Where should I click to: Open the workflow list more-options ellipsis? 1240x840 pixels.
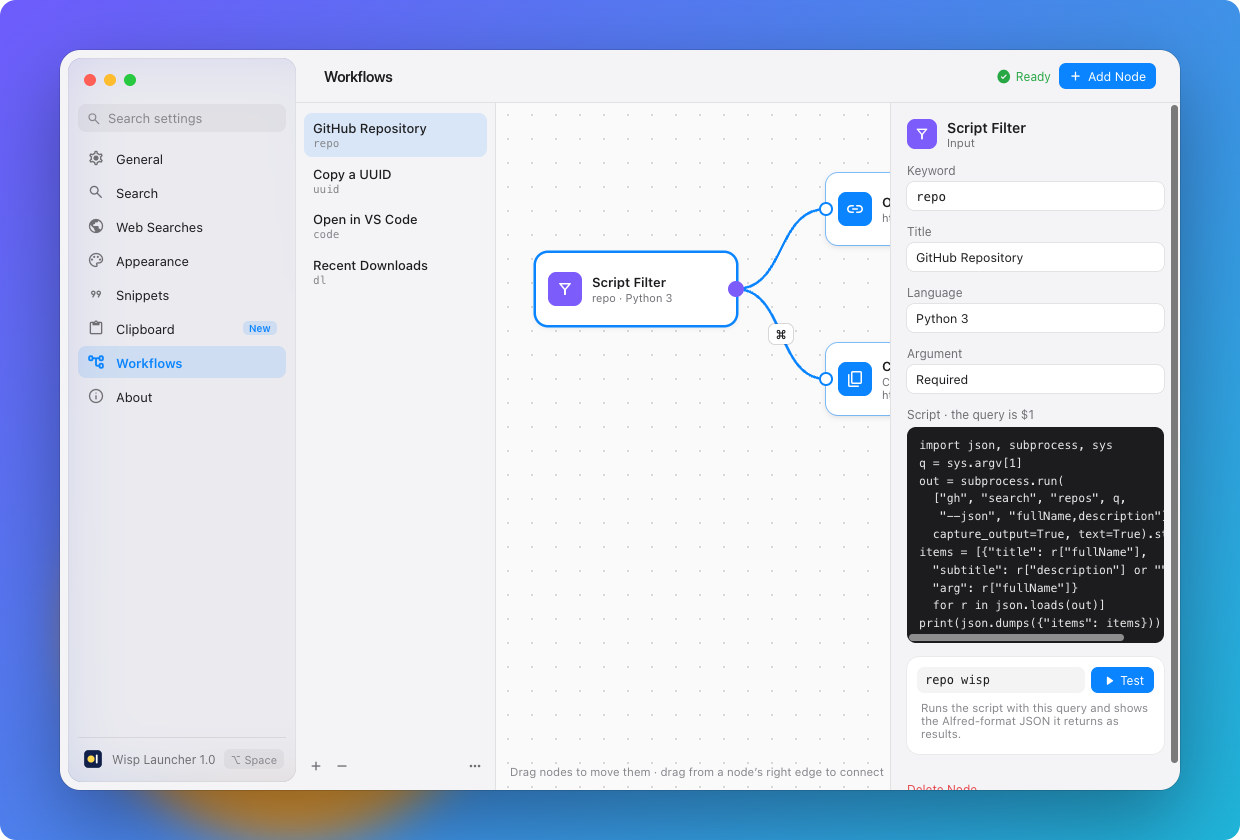[475, 766]
